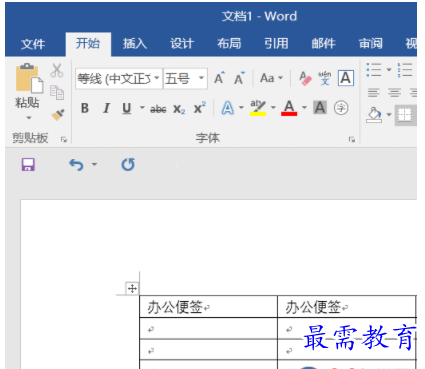Click the Copy icon
The height and width of the screenshot is (369, 425).
tap(57, 93)
